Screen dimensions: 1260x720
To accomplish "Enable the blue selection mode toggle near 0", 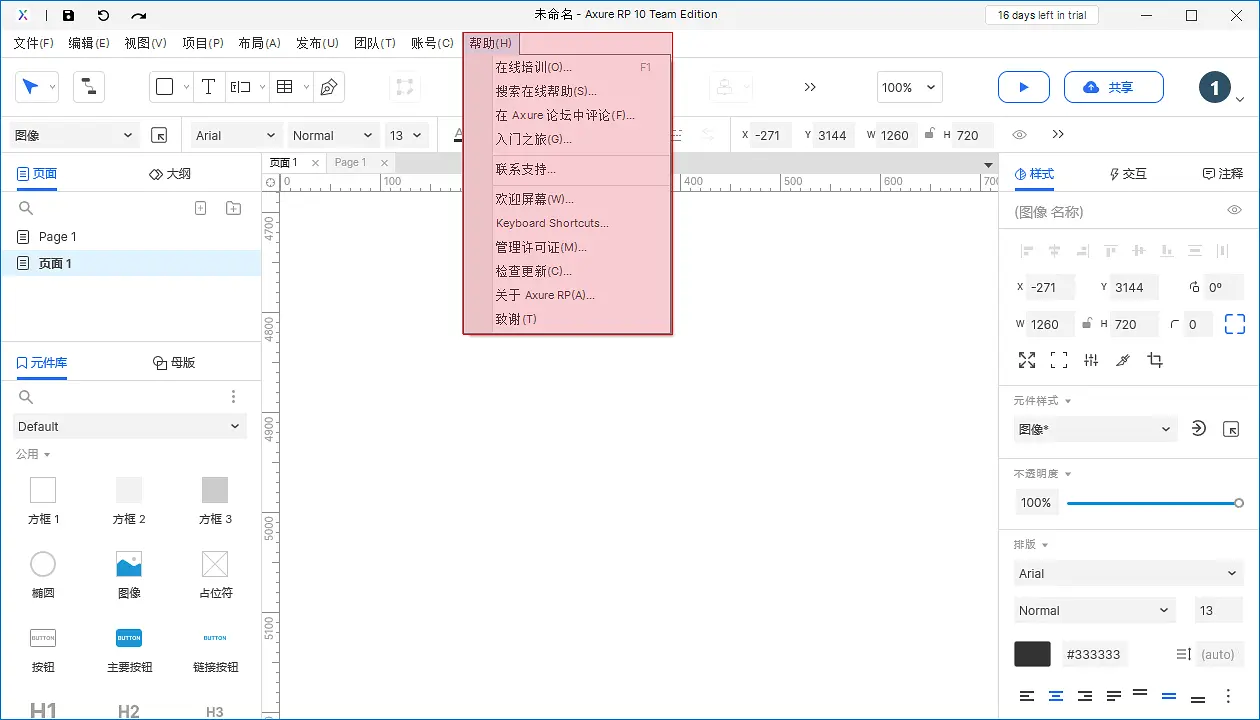I will [x=1236, y=324].
